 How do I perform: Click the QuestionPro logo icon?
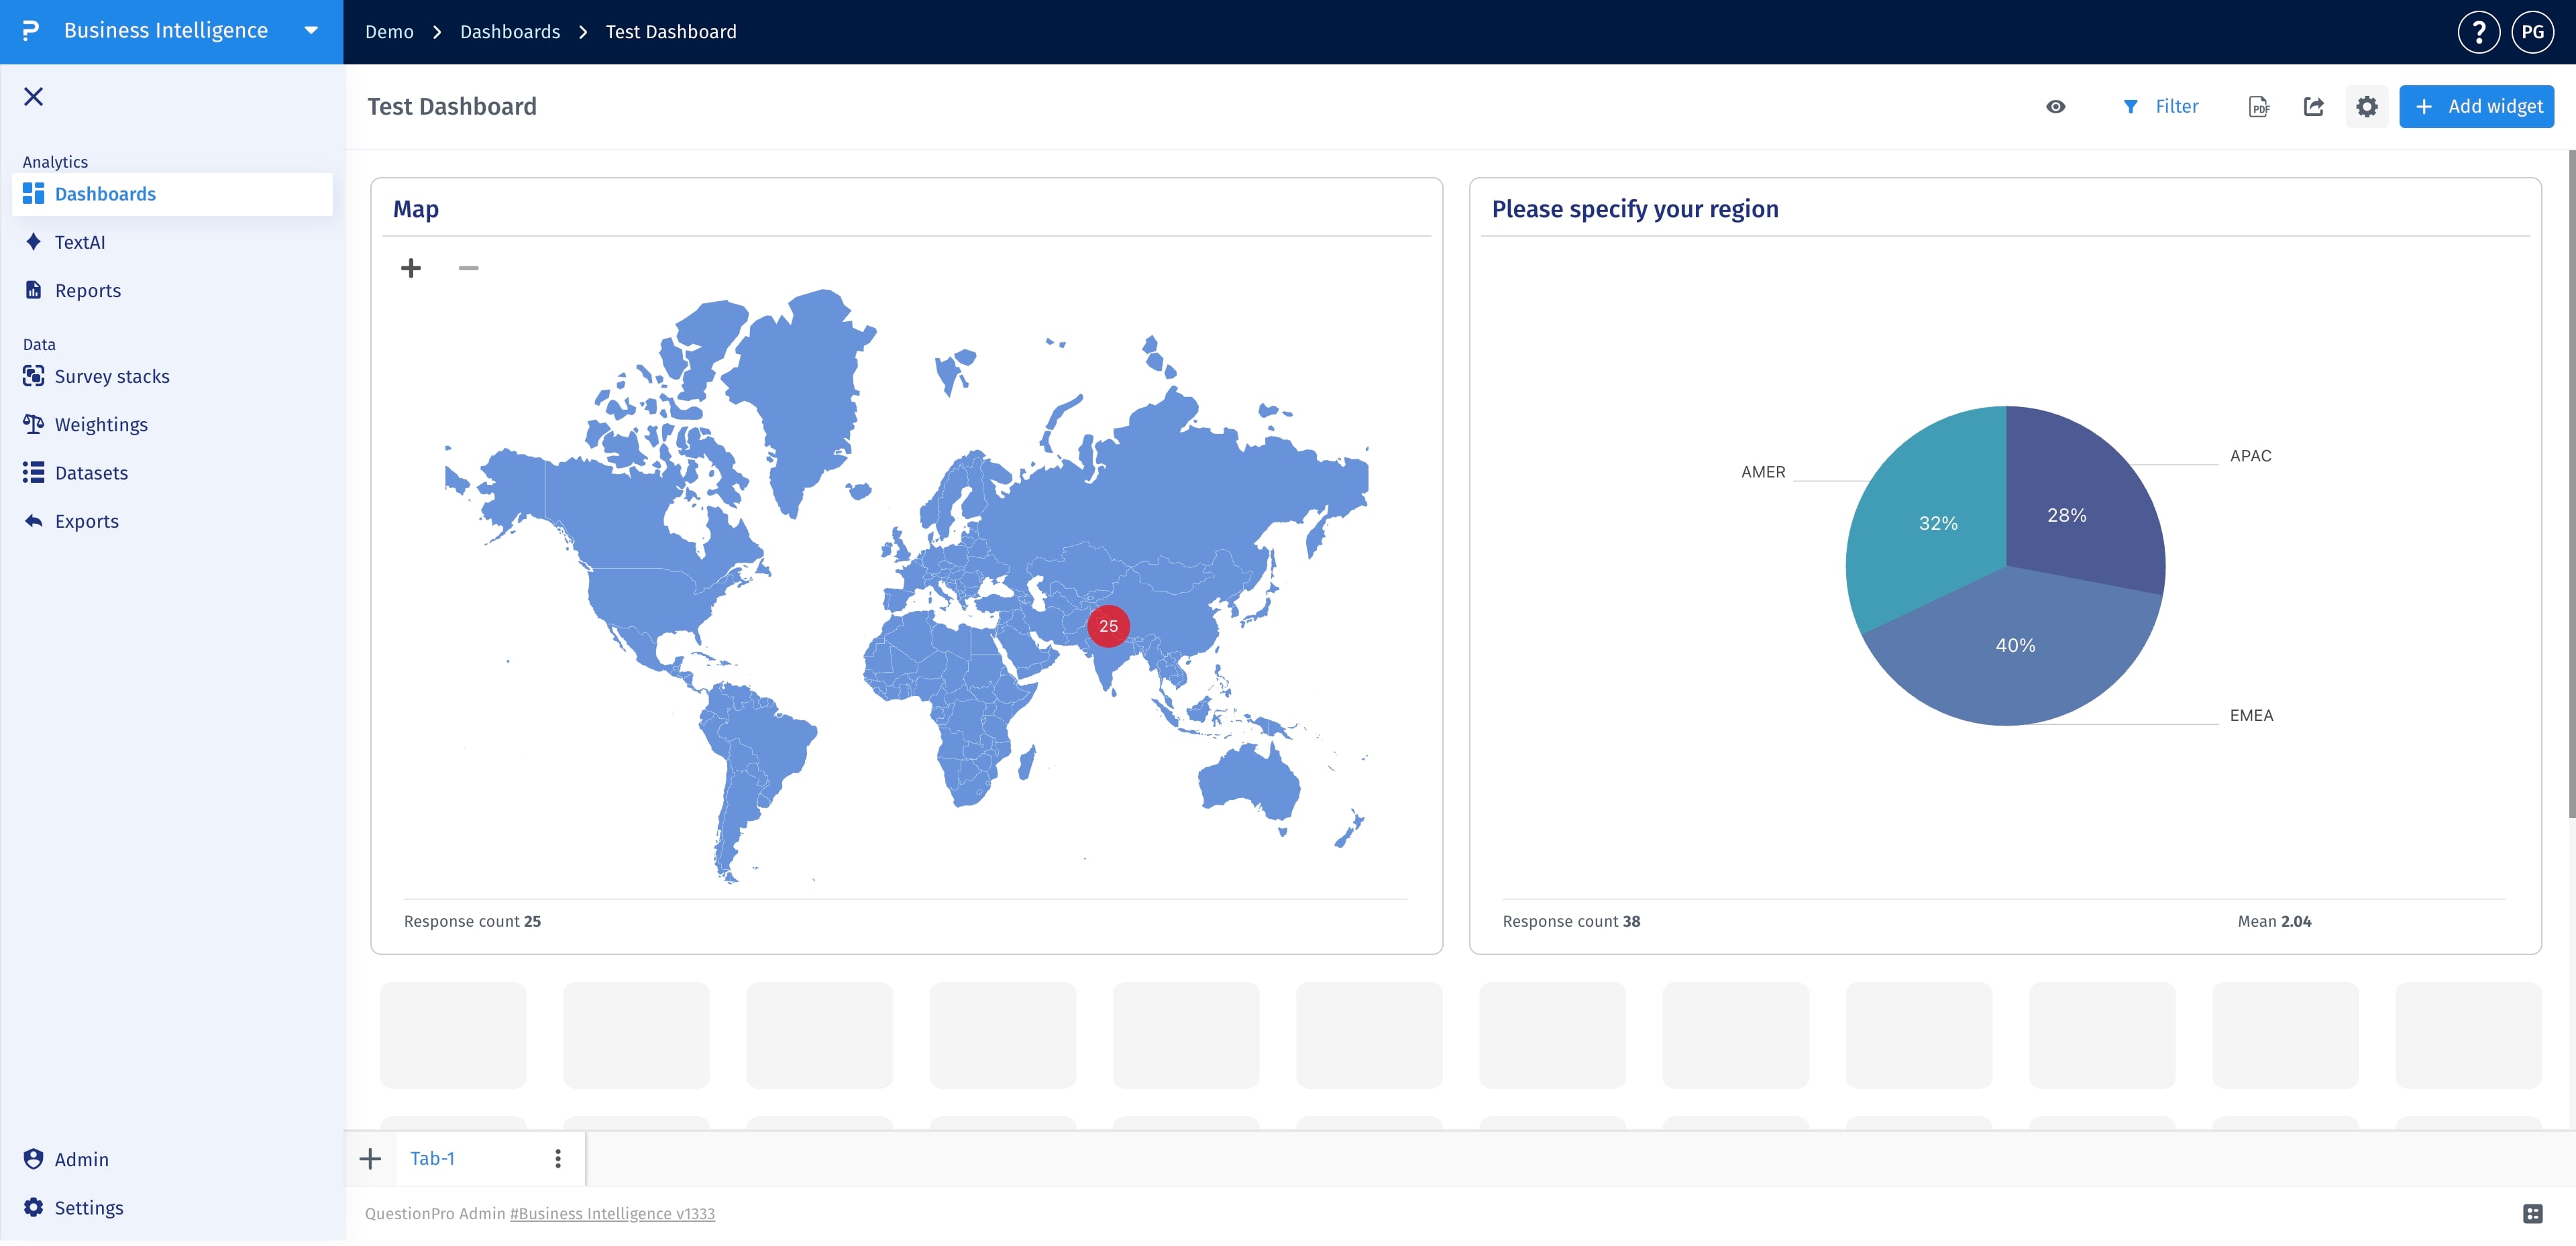(31, 31)
